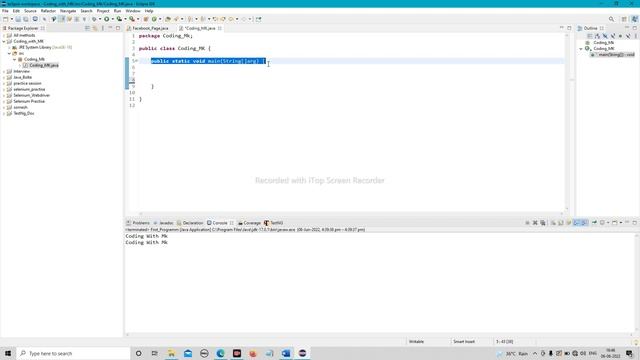Click the Open Console icon in Console toolbar
The width and height of the screenshot is (640, 360).
click(614, 223)
